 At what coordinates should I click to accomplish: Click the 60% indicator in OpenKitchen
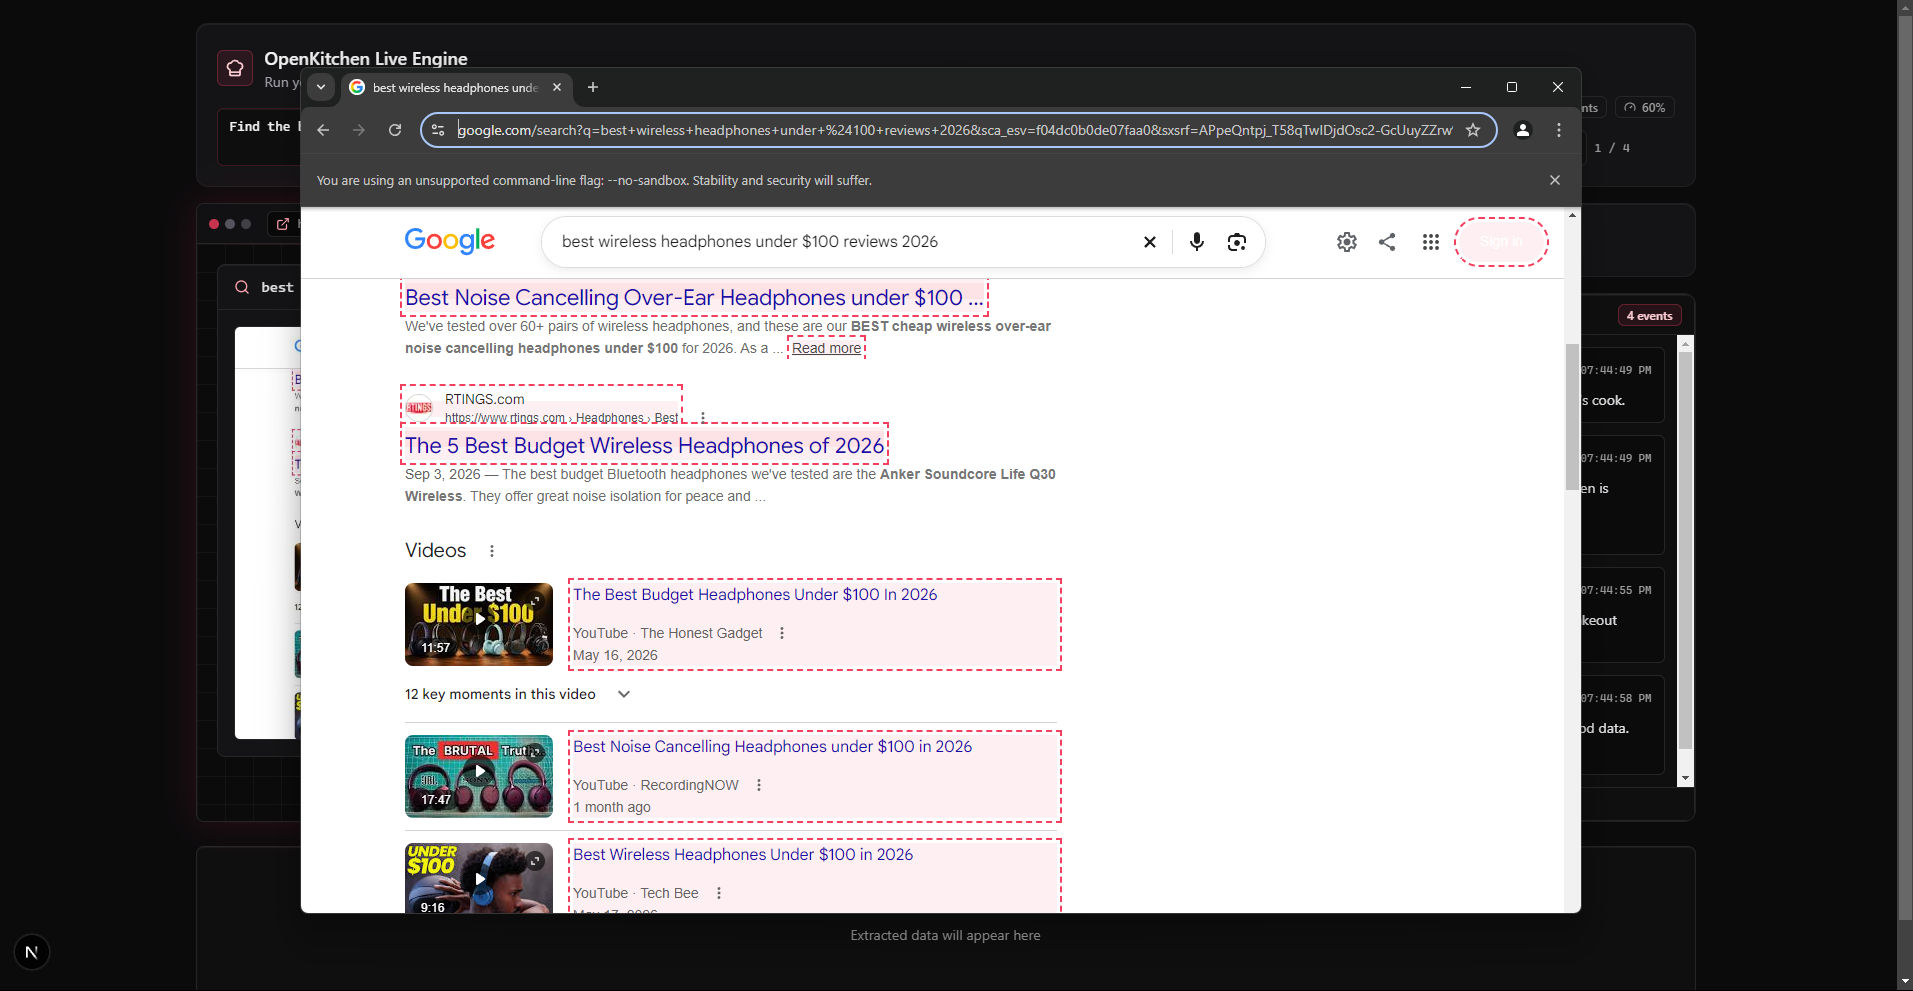tap(1646, 108)
